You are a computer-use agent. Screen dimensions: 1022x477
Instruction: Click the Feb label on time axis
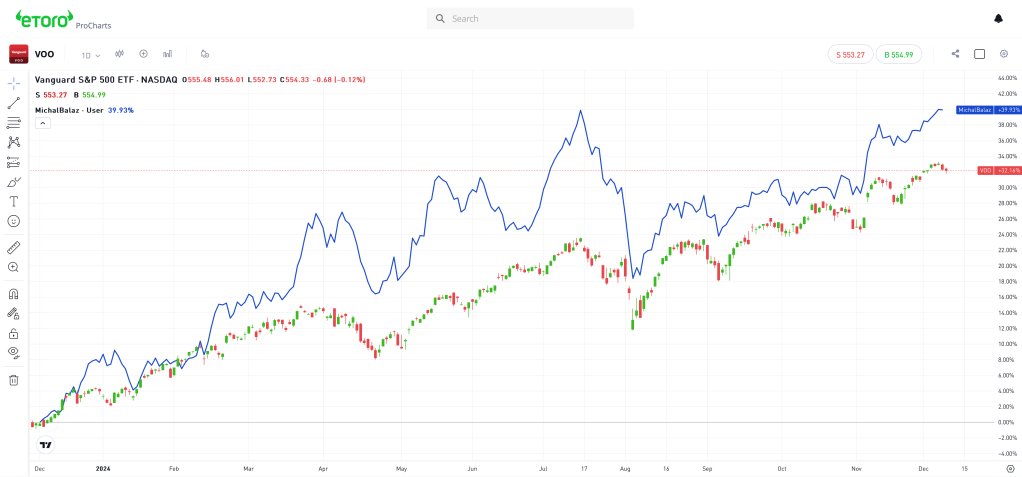[173, 468]
